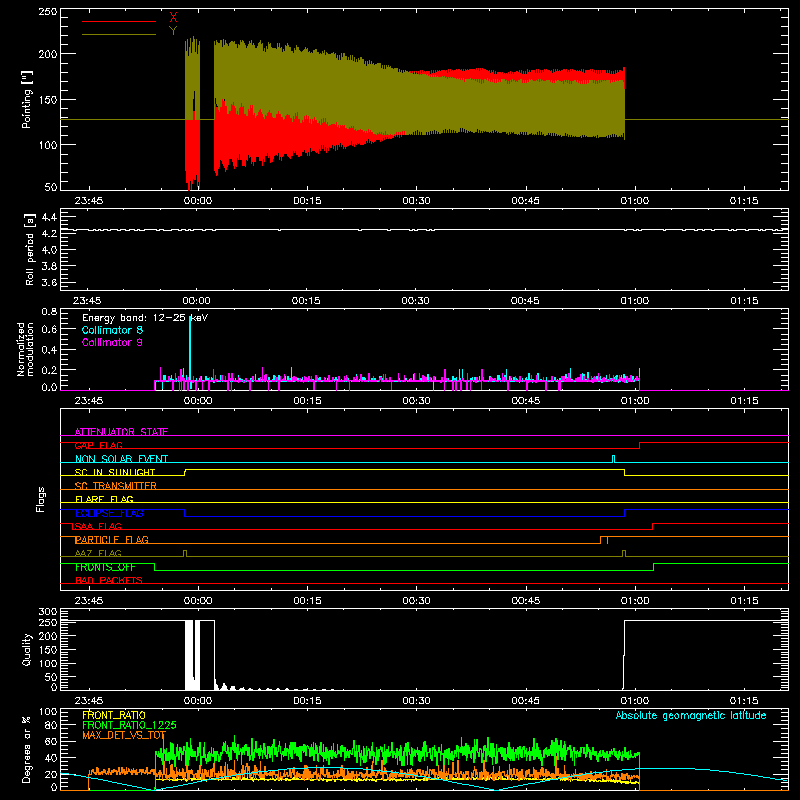Click the PARTICLE_FLAG pulse near 00:56

click(x=604, y=540)
